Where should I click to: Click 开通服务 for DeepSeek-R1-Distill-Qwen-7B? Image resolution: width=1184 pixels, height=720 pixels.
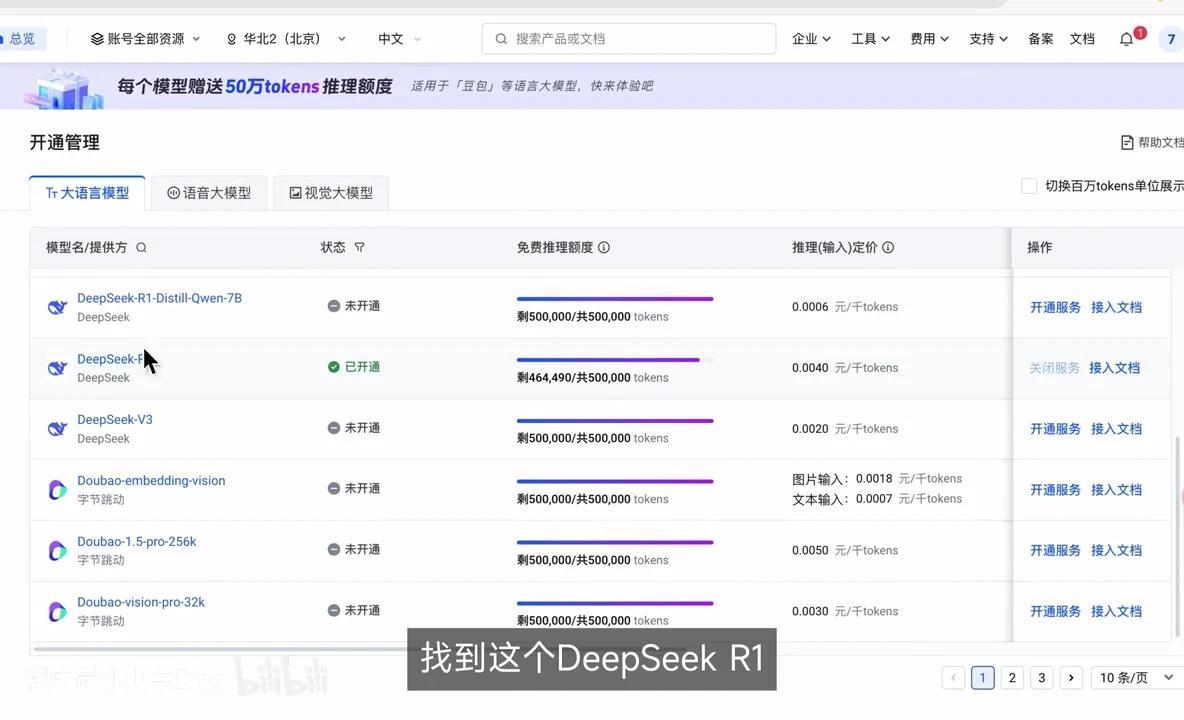1055,307
